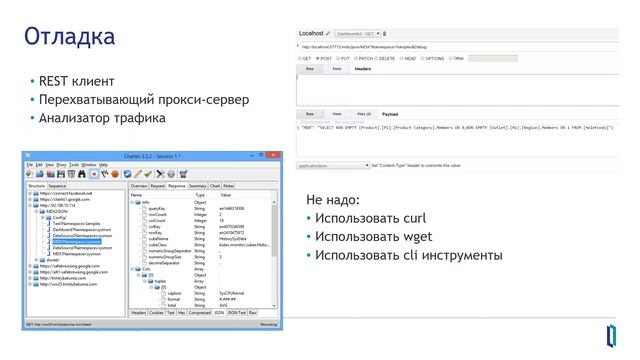Click the Edit pencil icon in Charles toolbar
640x360 pixels.
138,174
